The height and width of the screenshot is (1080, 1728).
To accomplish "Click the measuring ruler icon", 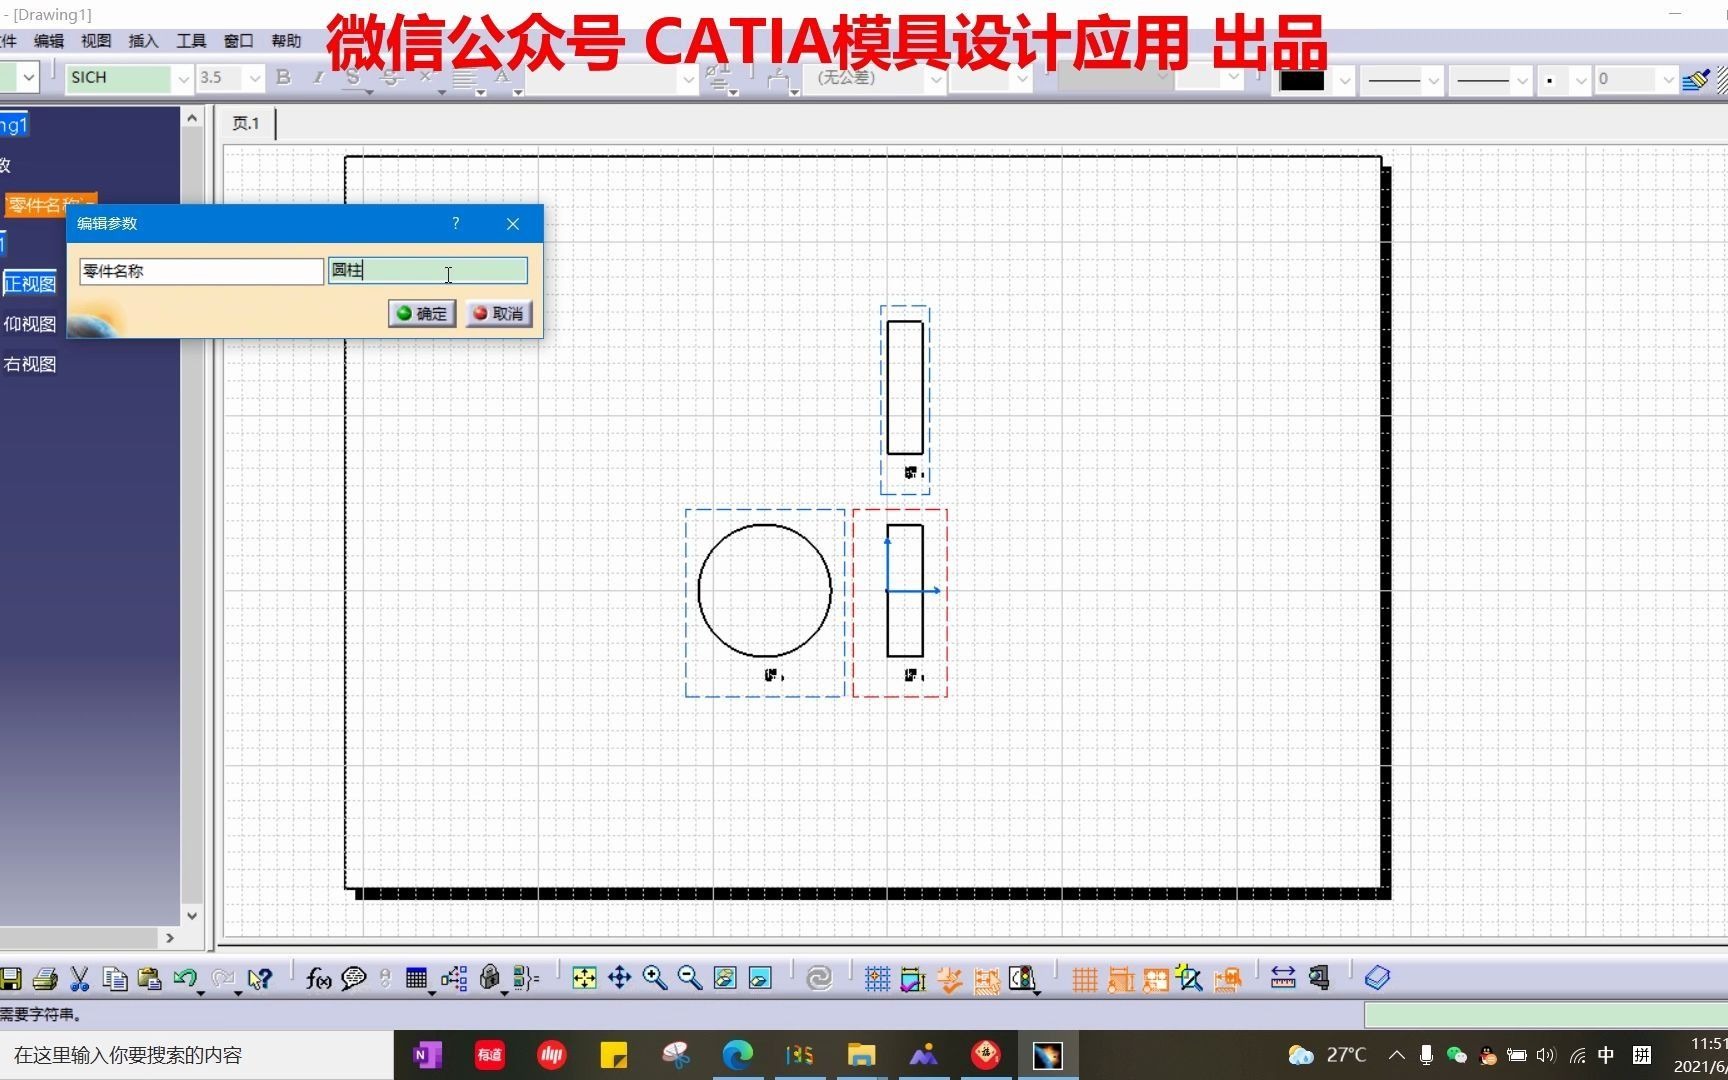I will coord(1282,978).
